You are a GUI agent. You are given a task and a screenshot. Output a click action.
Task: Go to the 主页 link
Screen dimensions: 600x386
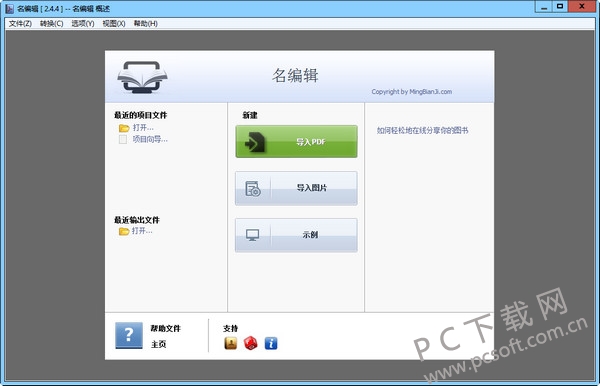(158, 344)
